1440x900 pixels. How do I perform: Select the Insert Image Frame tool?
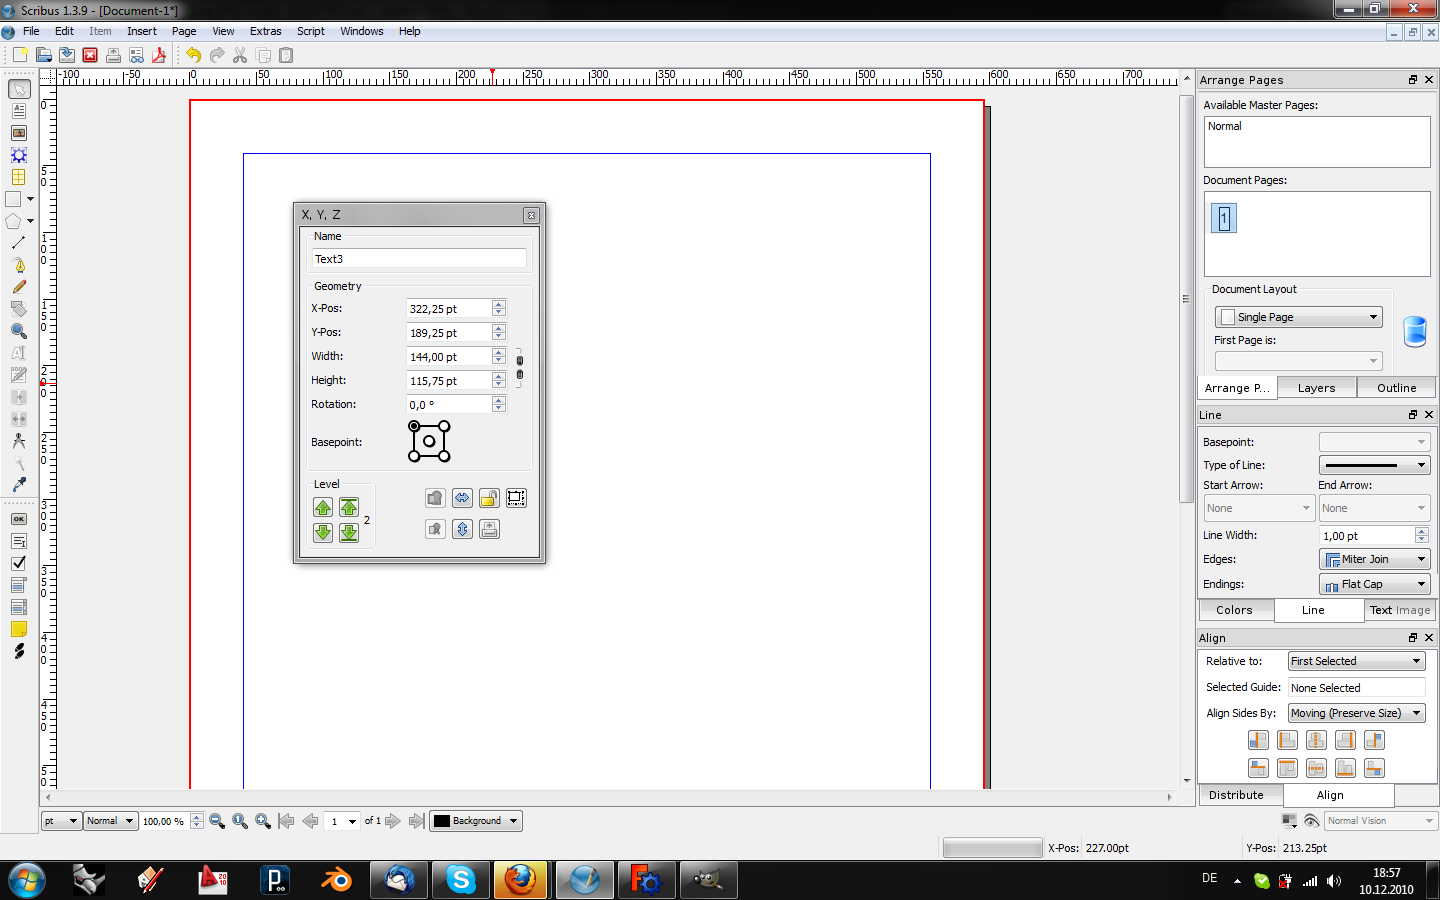(x=18, y=133)
